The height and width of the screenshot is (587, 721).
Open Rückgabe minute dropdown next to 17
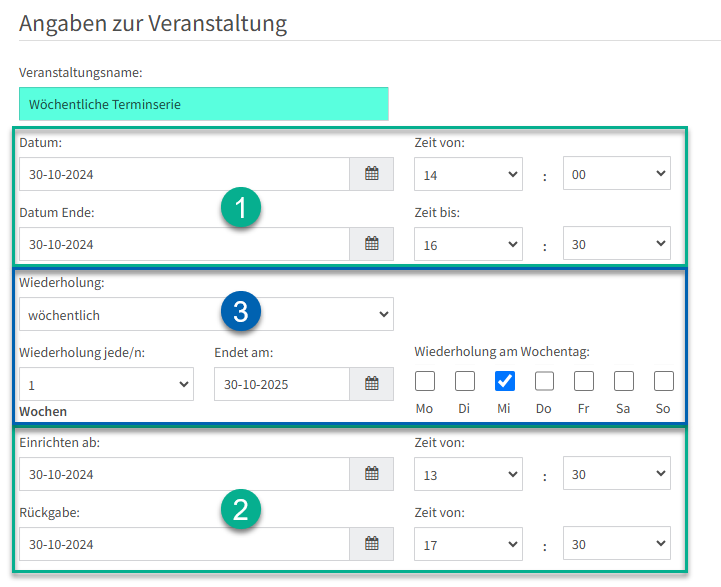pyautogui.click(x=617, y=543)
